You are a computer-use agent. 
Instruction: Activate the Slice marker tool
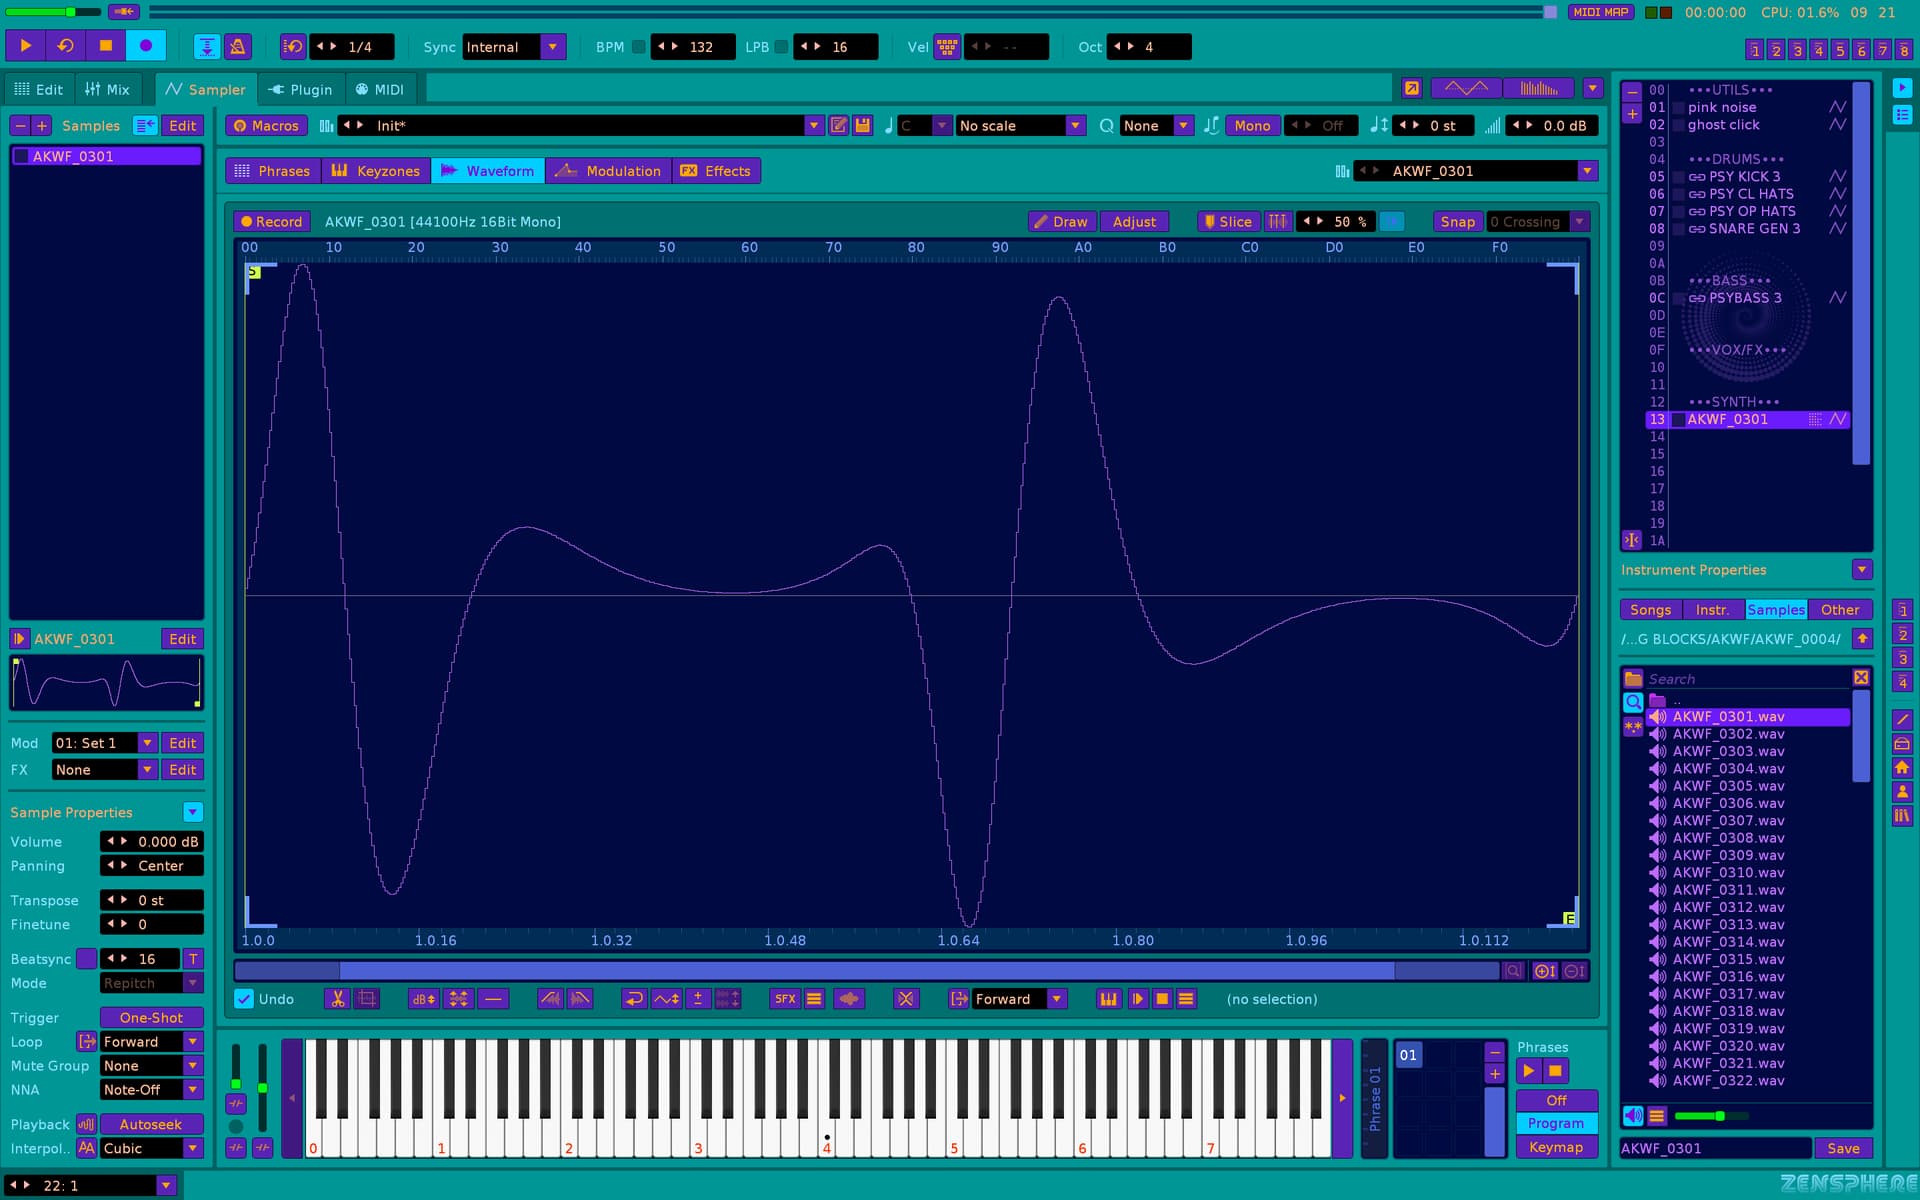coord(1228,222)
